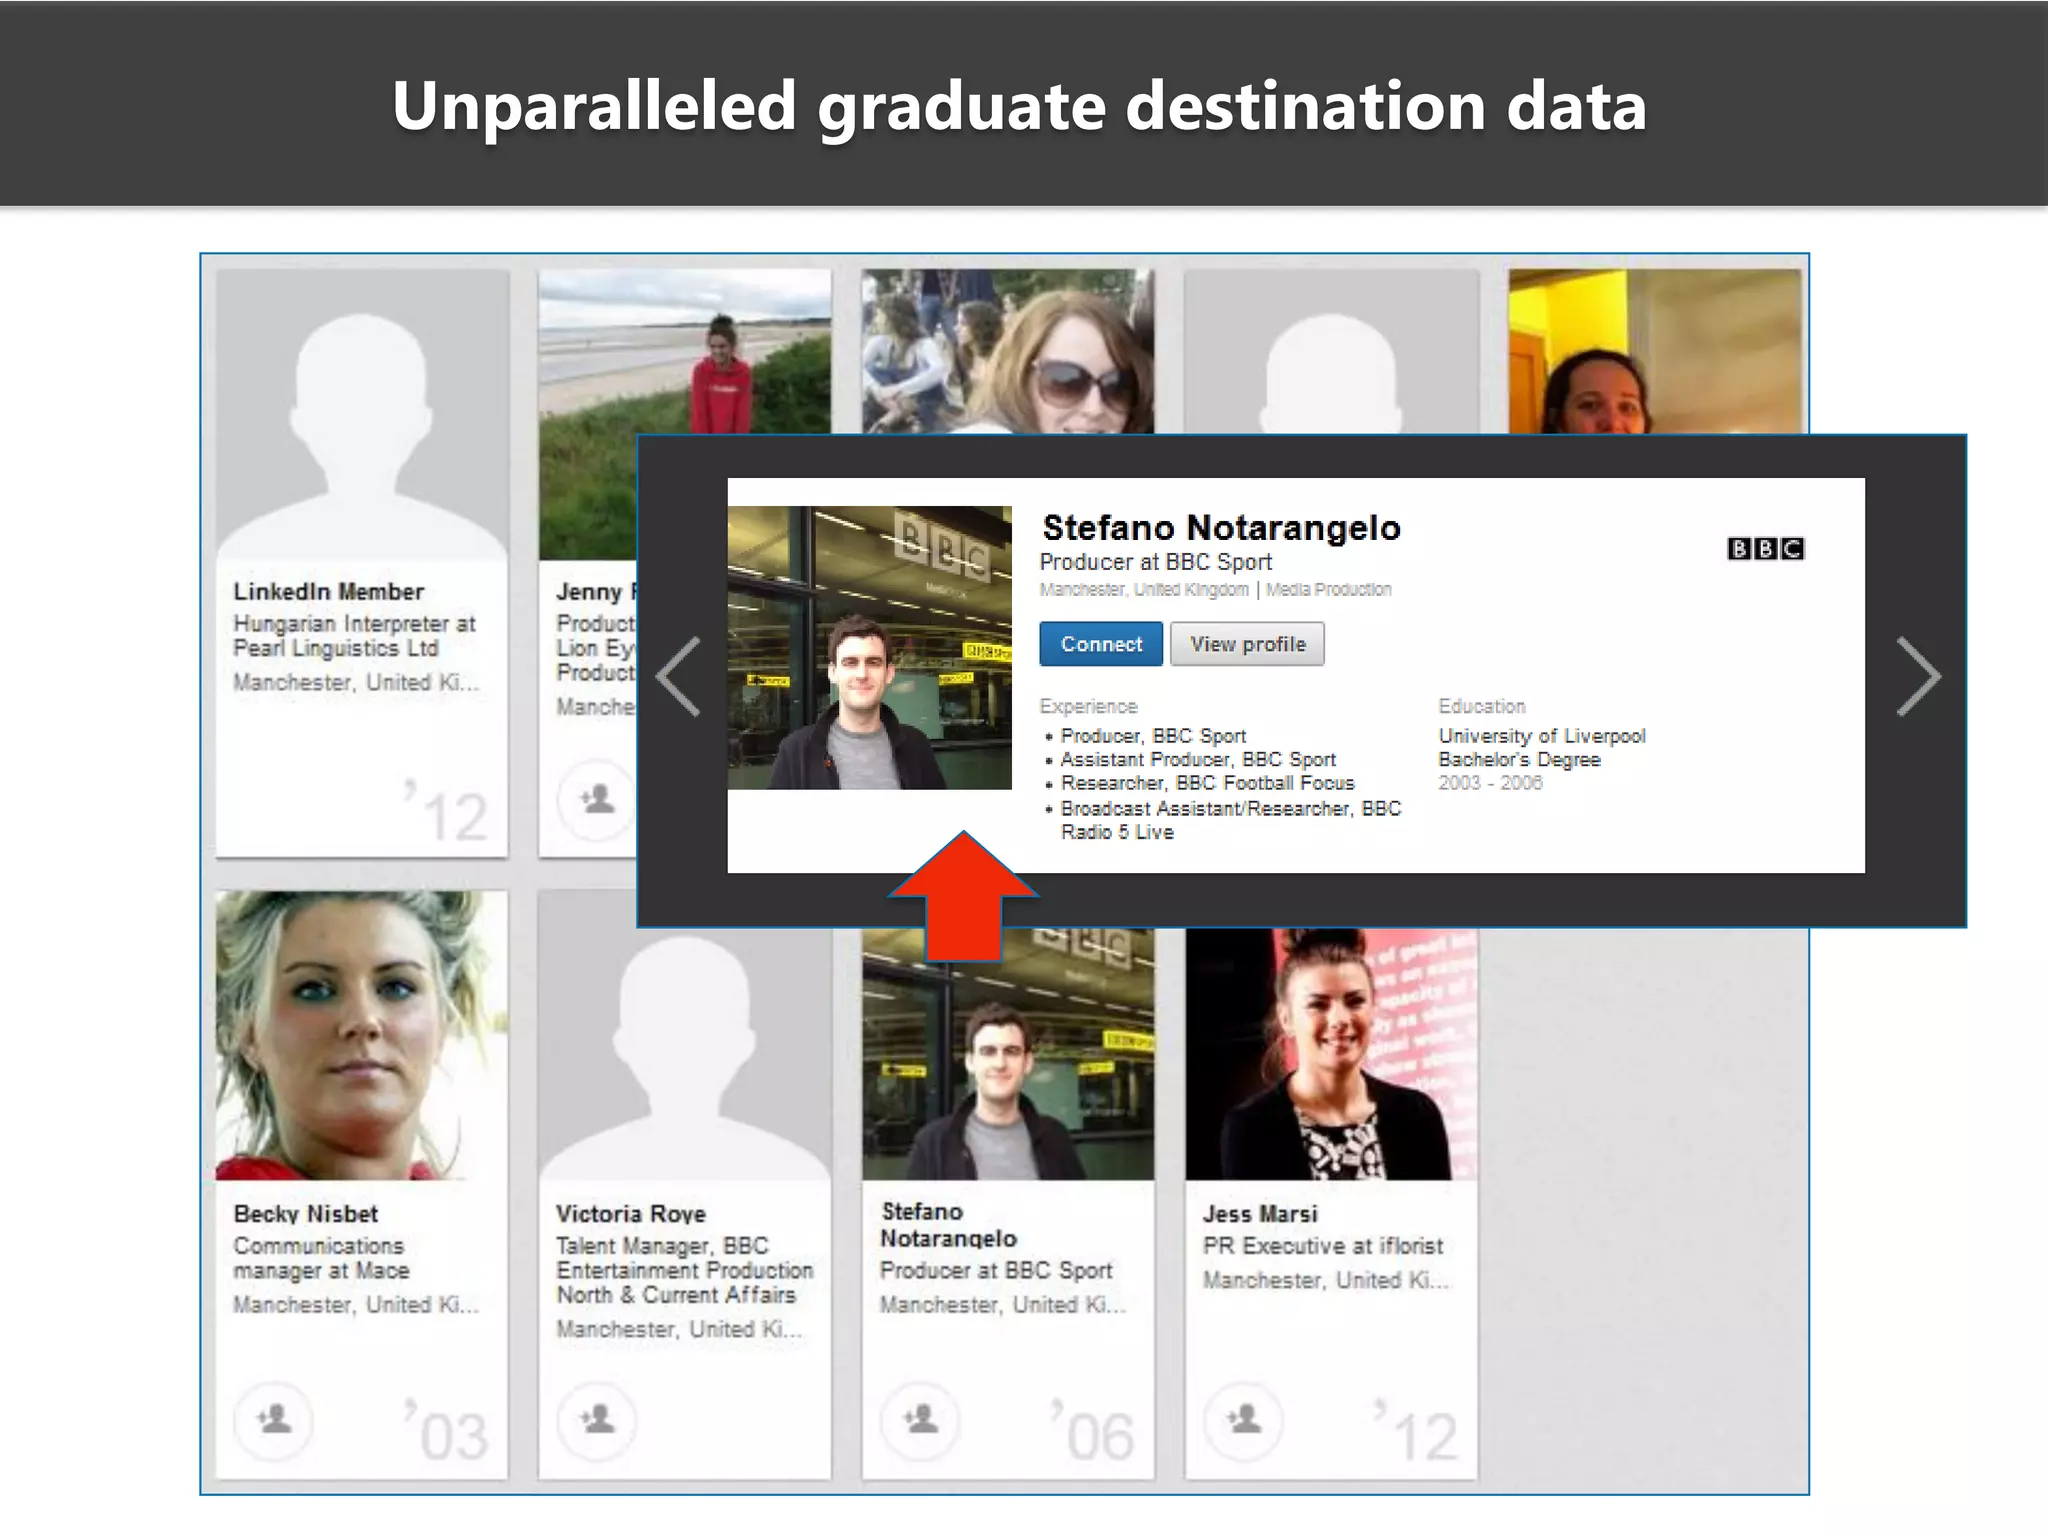Open Stefano Notarangelo name on grid card
The width and height of the screenshot is (2048, 1536).
click(x=948, y=1225)
